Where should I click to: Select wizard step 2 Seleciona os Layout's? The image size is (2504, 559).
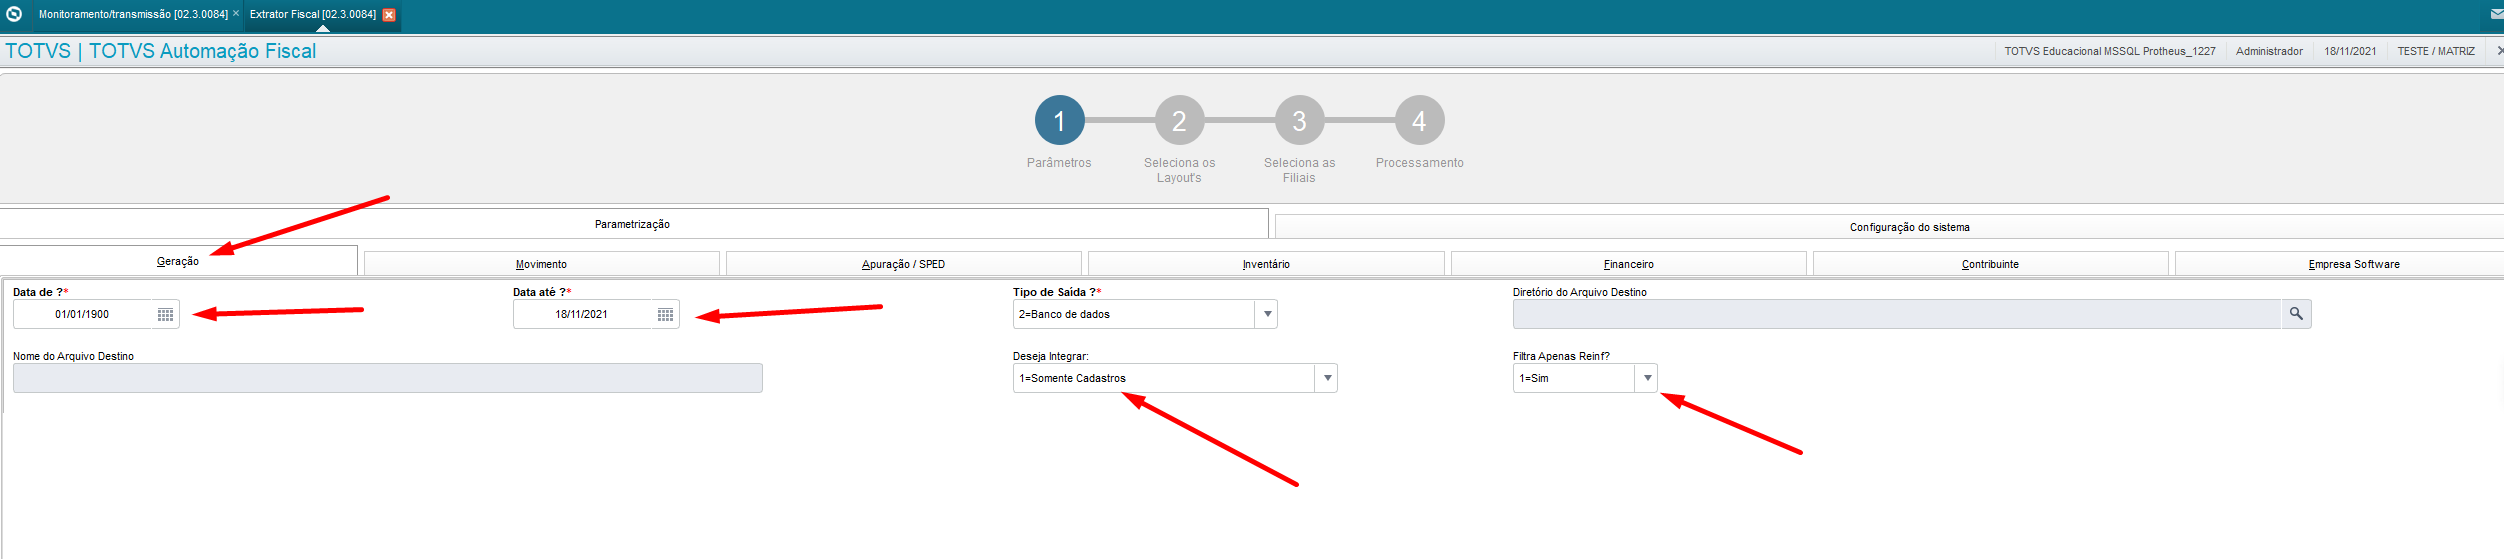click(1179, 120)
